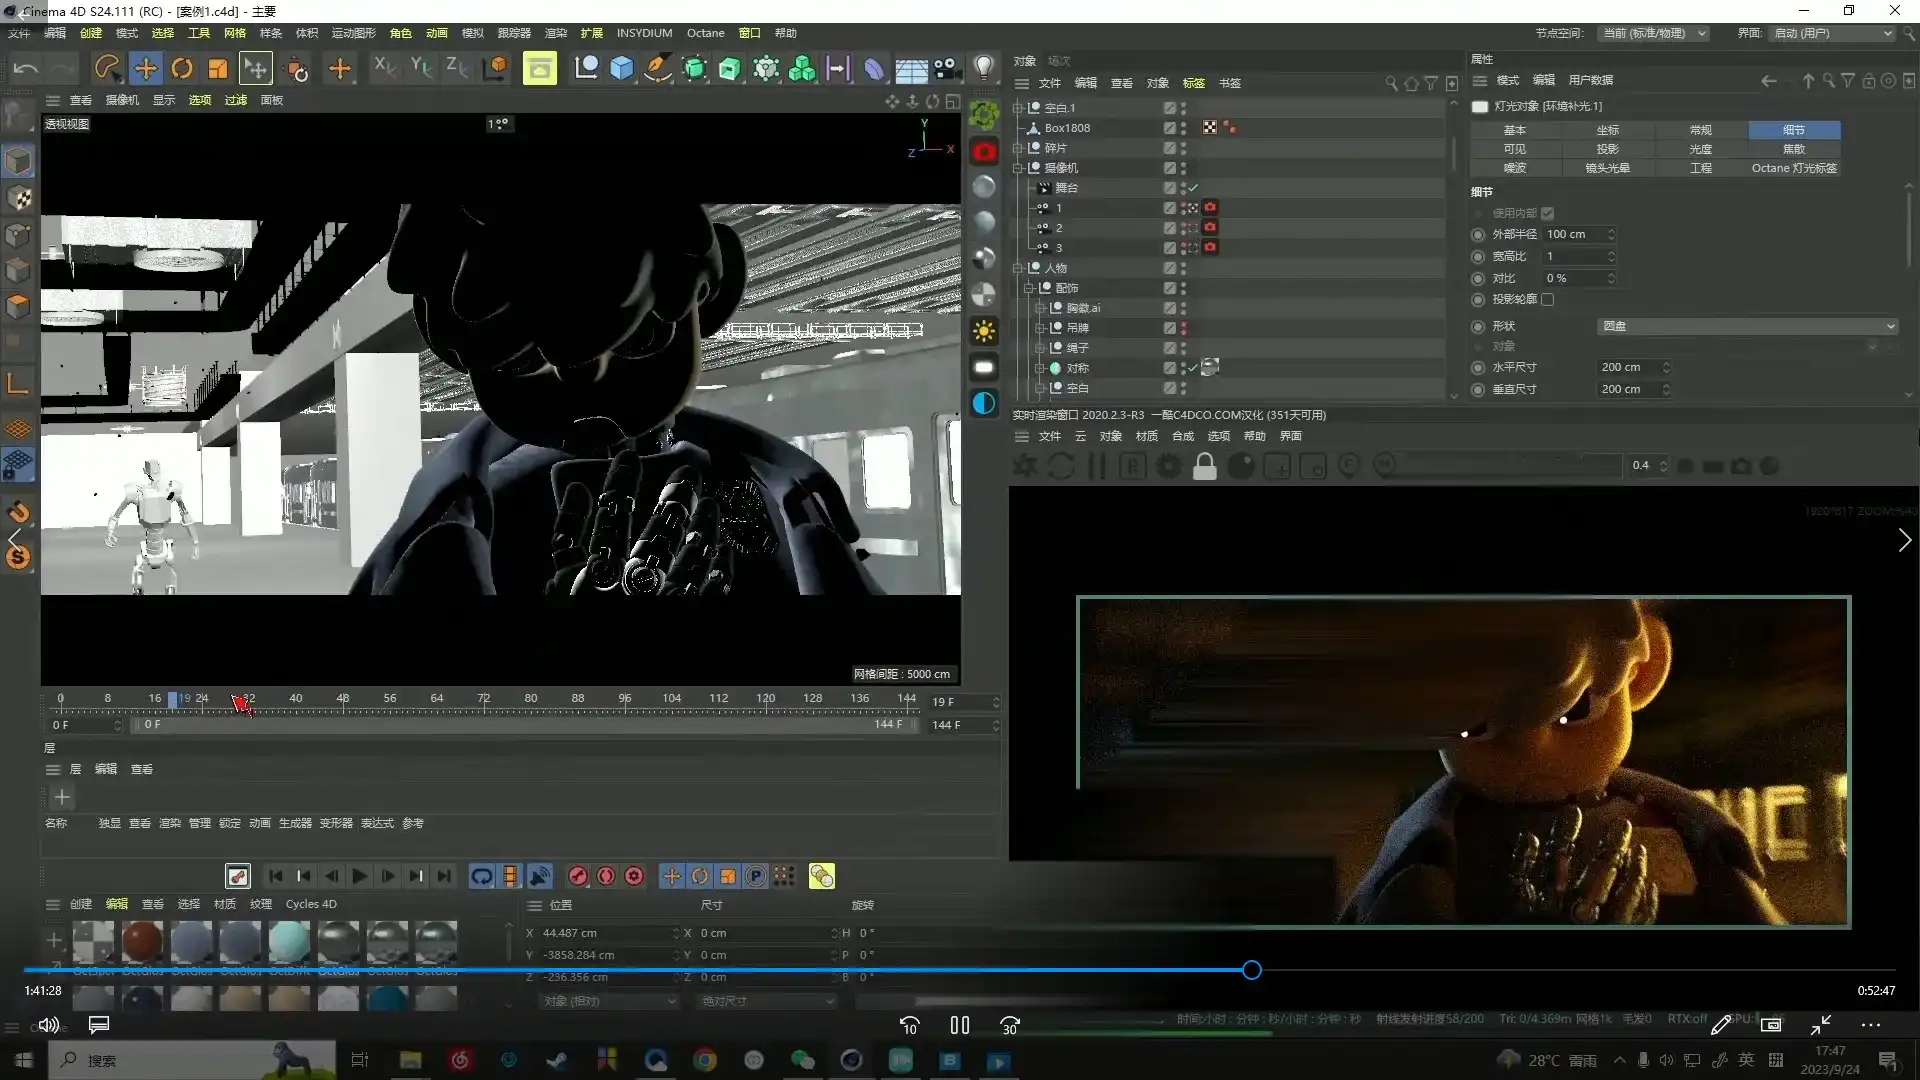
Task: Select the Move tool in the toolbar
Action: coord(146,69)
